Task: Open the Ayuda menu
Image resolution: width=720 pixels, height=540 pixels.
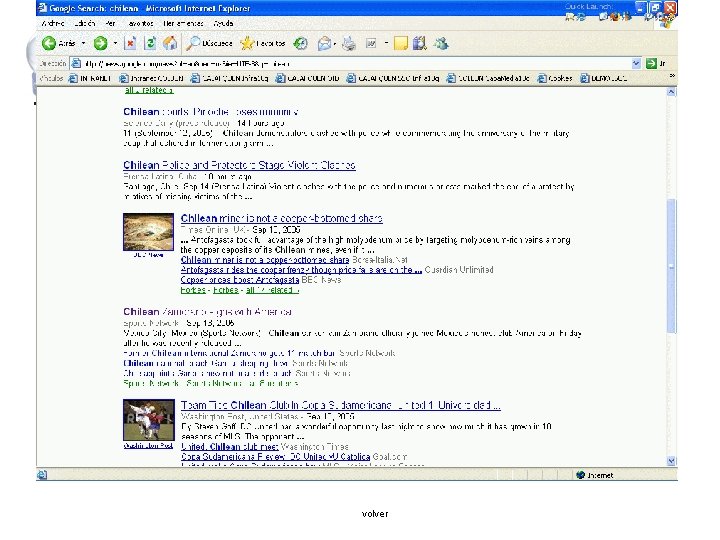Action: click(x=223, y=23)
